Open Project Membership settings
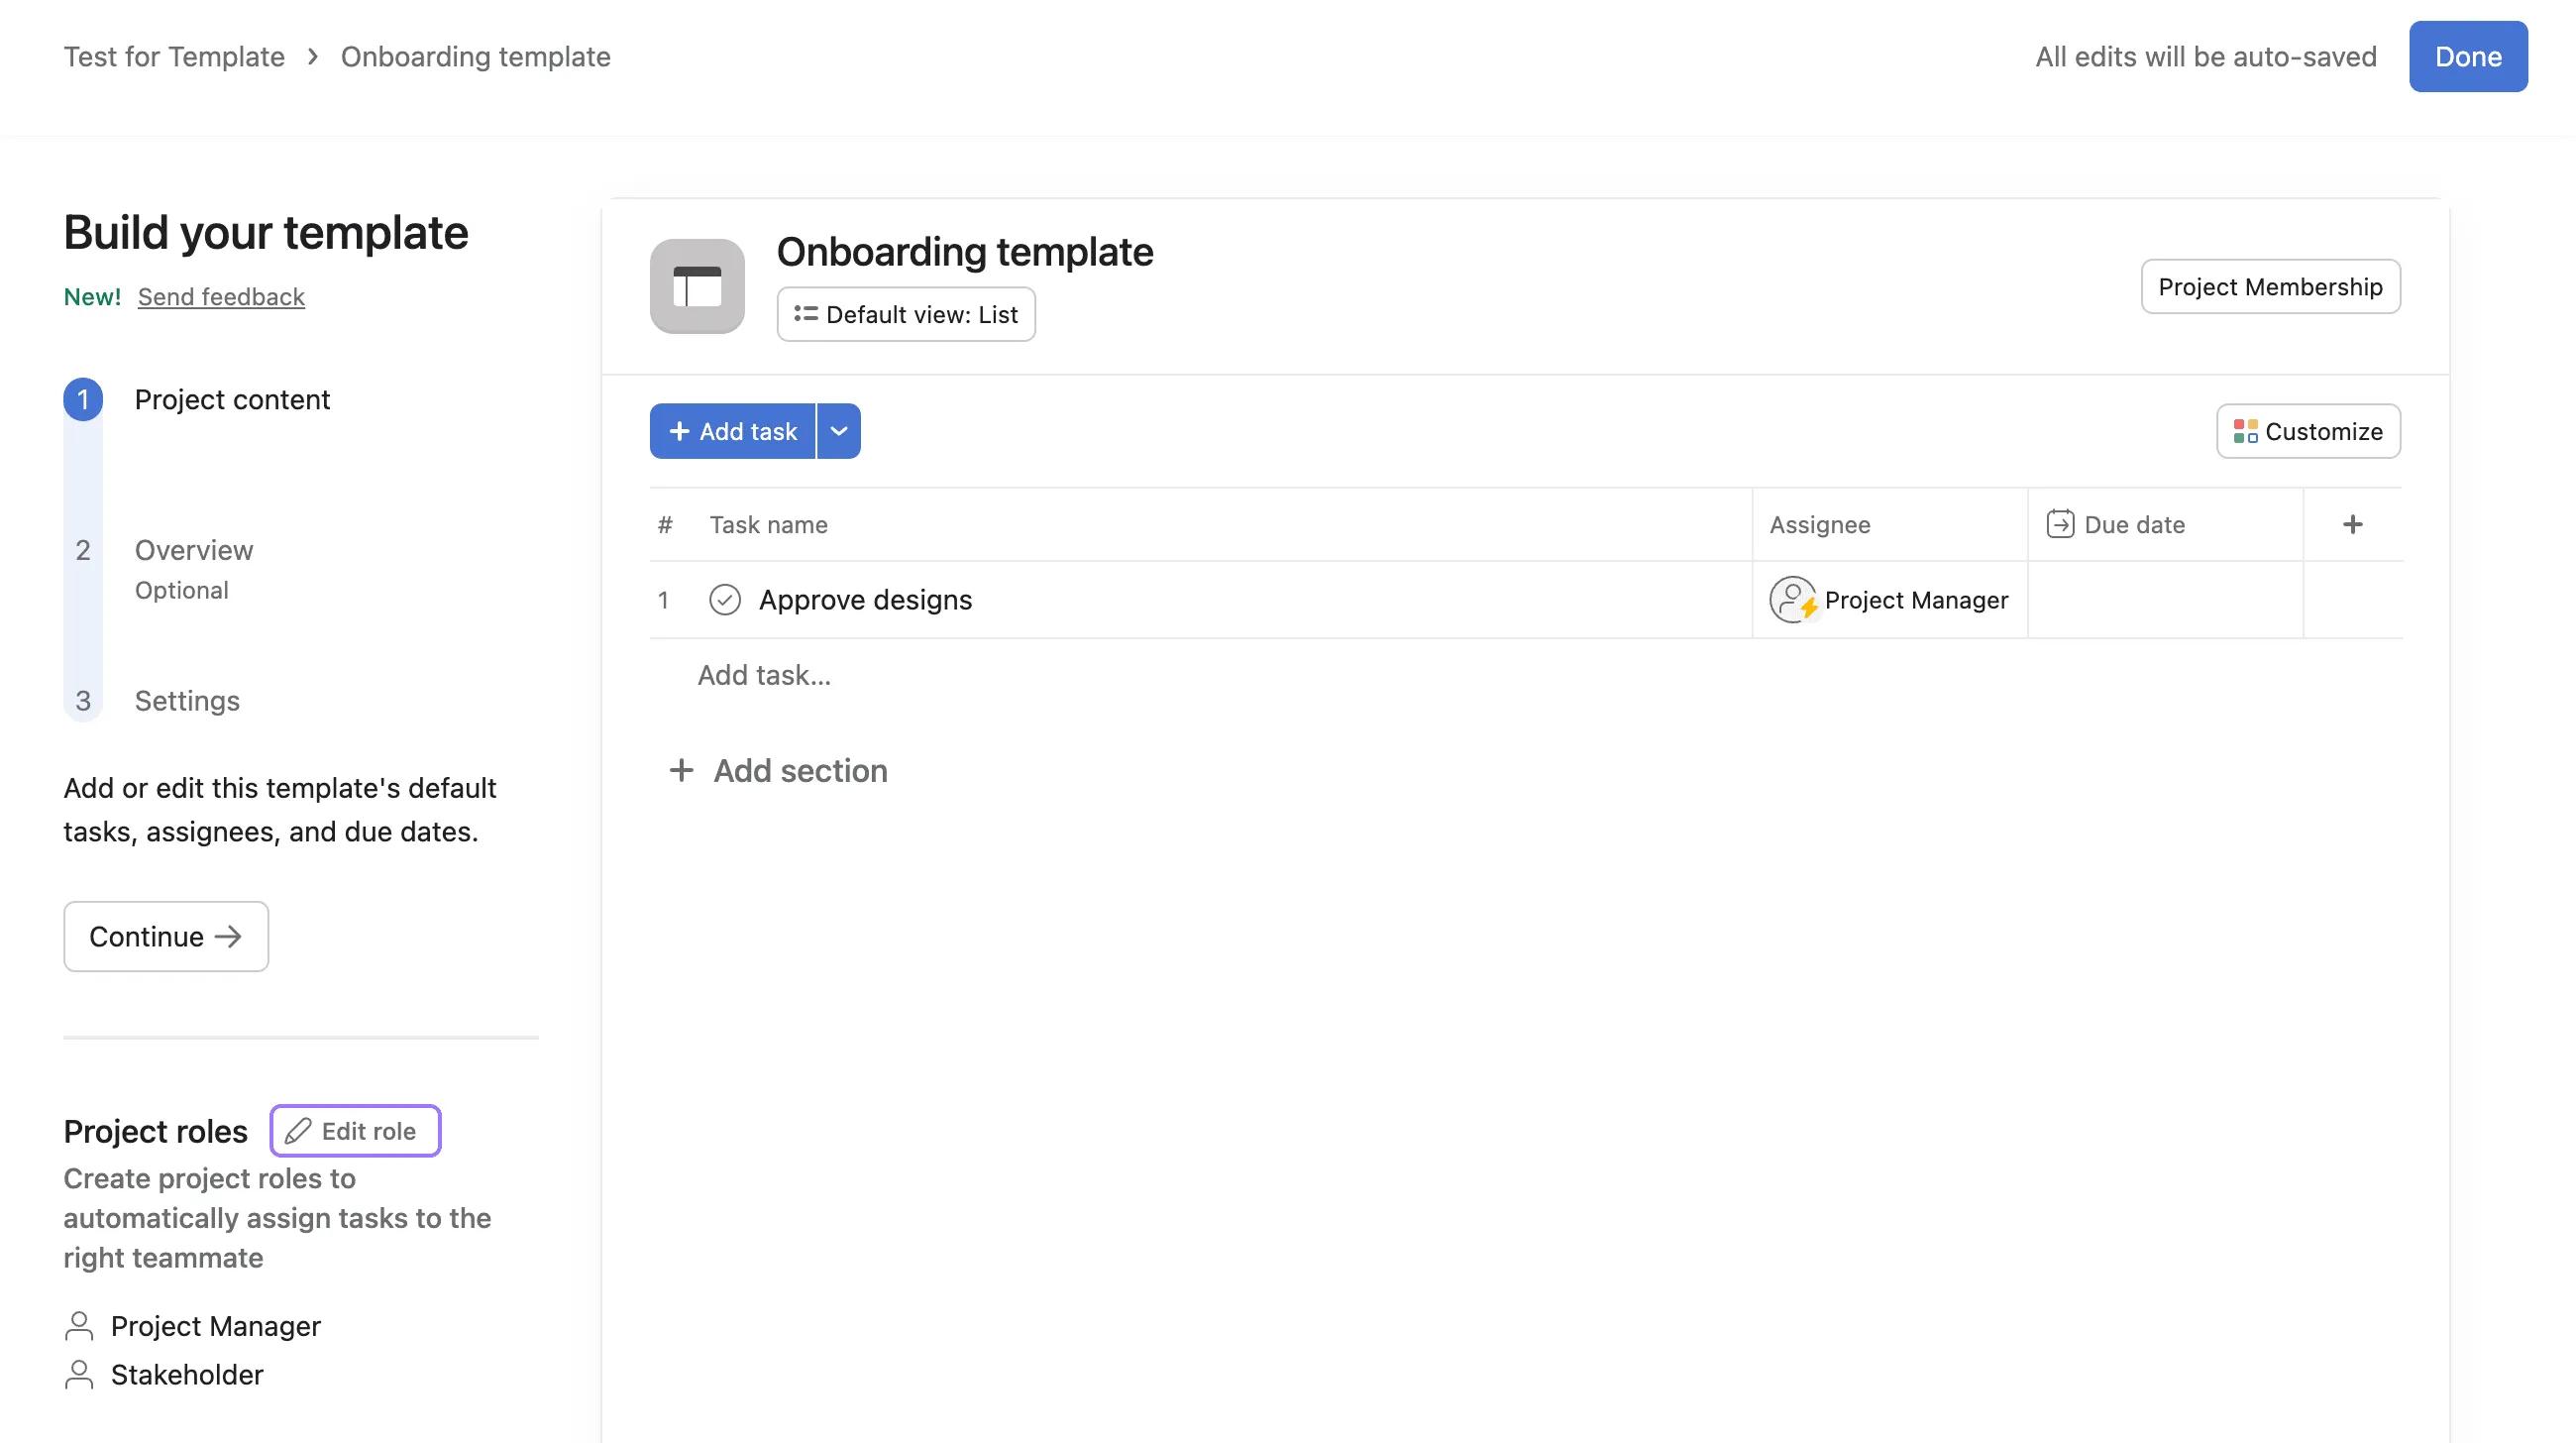The image size is (2576, 1443). pyautogui.click(x=2269, y=287)
